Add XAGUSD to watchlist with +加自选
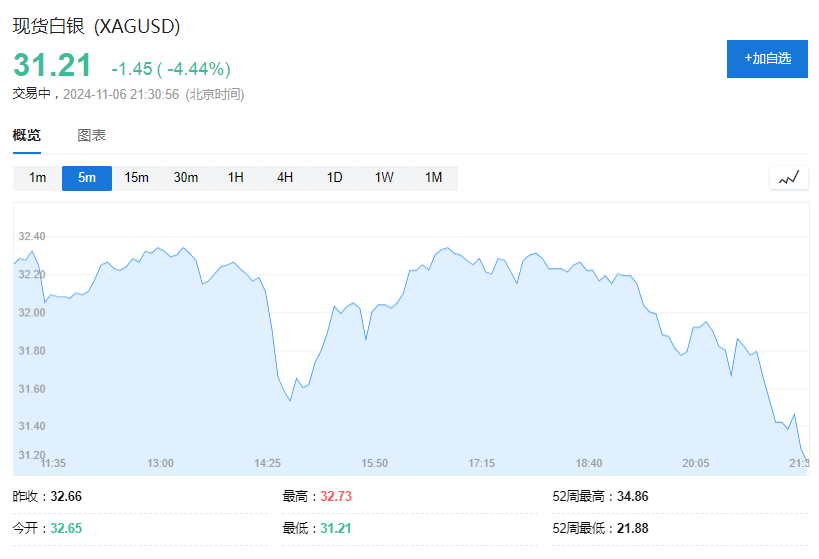The image size is (819, 559). click(767, 59)
